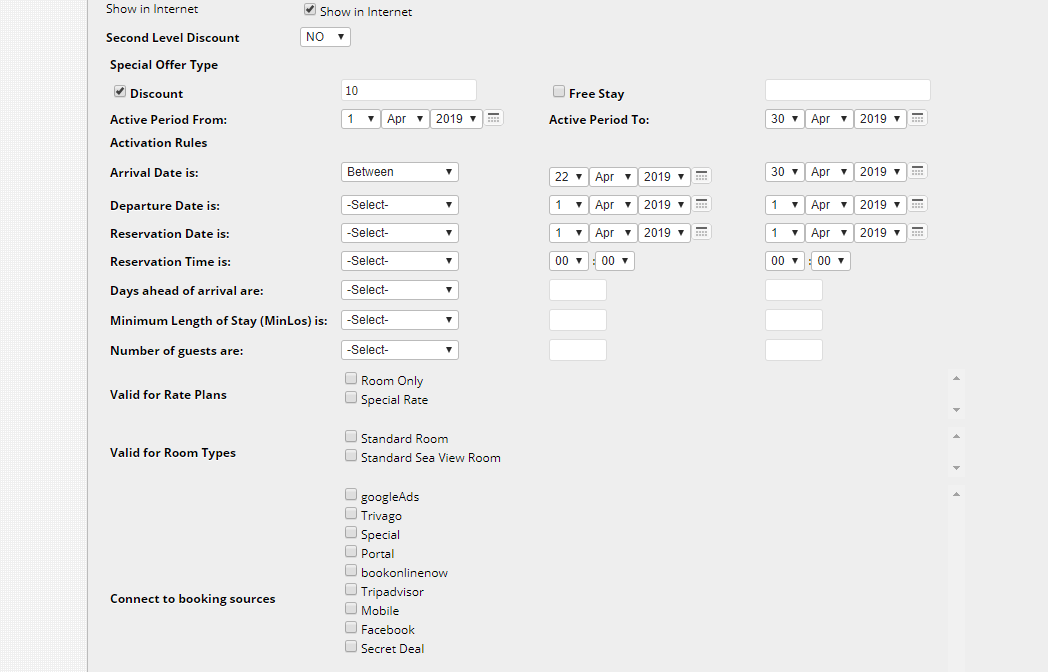
Task: Click first Minimum Length of Stay field
Action: tap(577, 320)
